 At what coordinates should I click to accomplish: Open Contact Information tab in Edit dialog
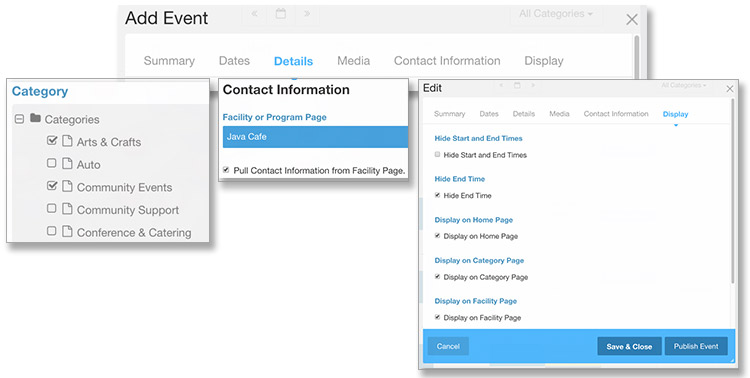(616, 114)
